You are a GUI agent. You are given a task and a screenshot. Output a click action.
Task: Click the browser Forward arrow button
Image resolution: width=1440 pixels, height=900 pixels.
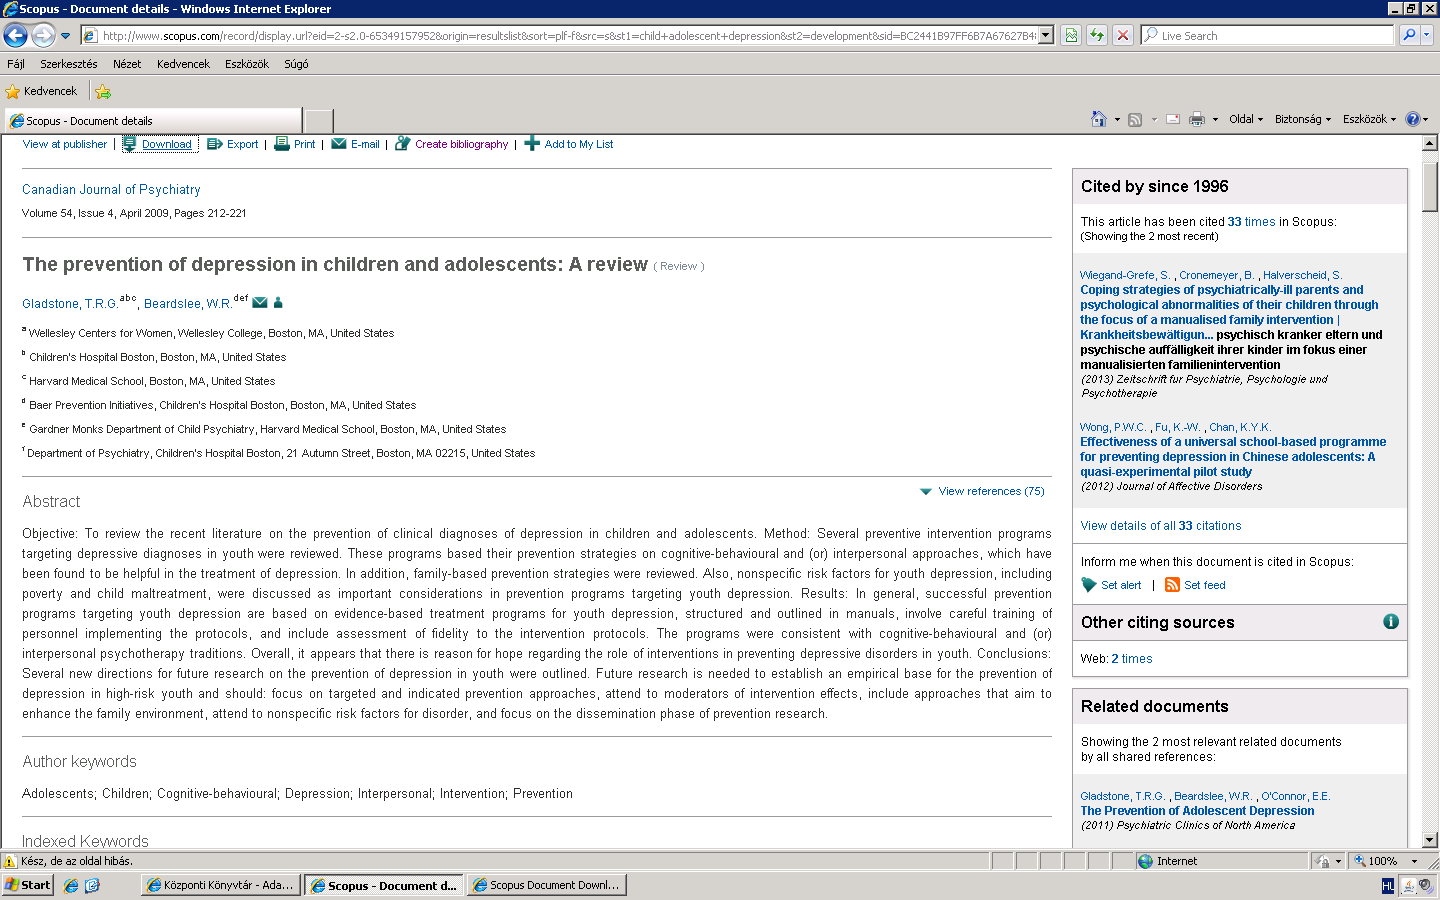coord(43,36)
